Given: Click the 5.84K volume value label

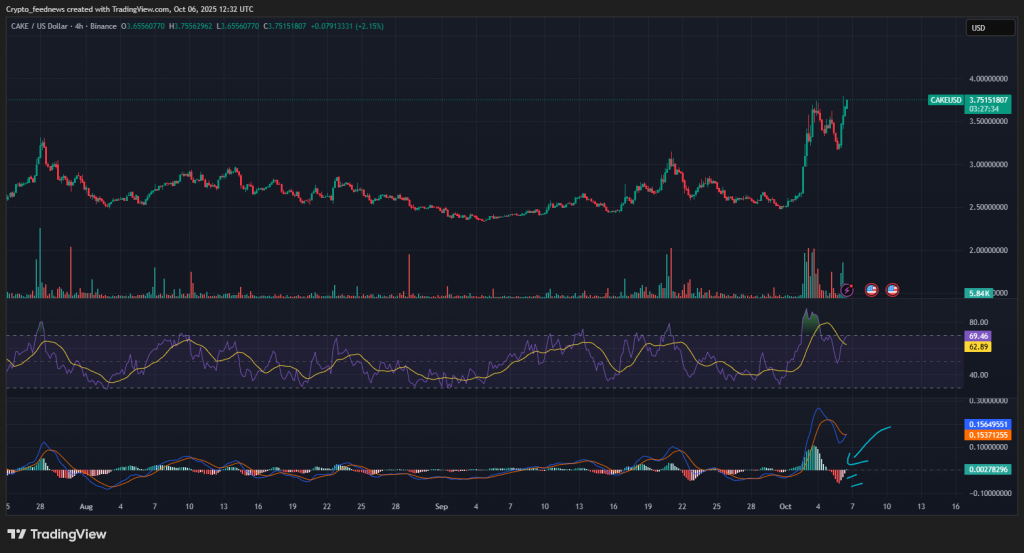Looking at the screenshot, I should pos(977,292).
